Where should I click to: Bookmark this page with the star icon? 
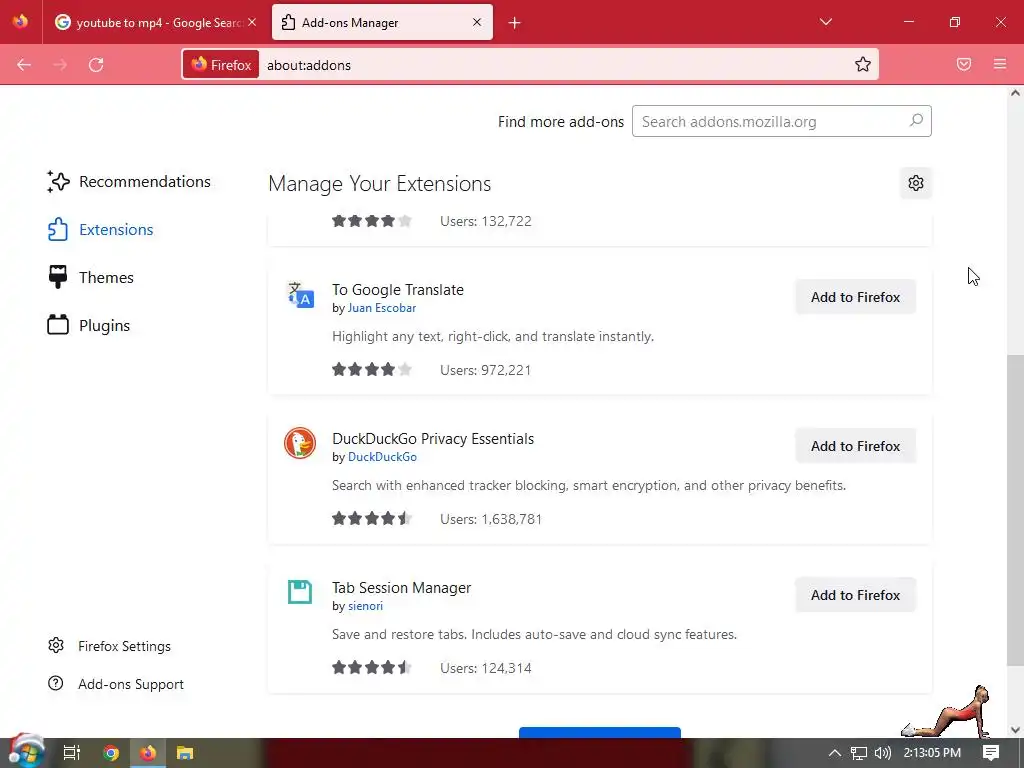coord(863,64)
